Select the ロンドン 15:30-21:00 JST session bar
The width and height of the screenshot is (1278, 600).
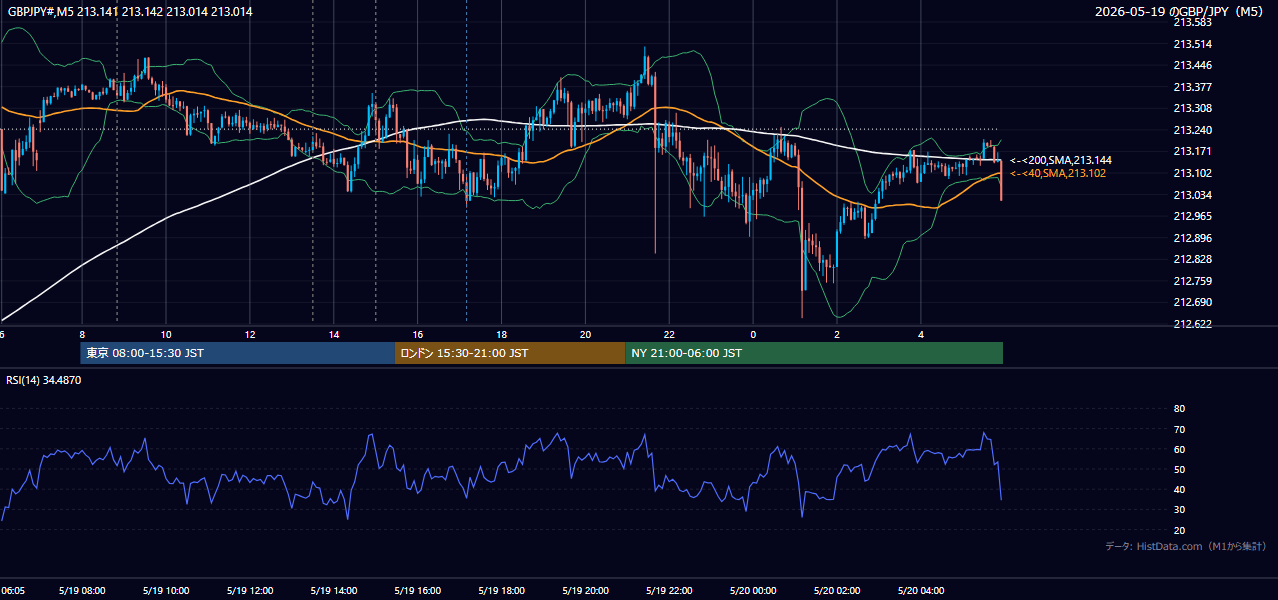click(x=511, y=353)
